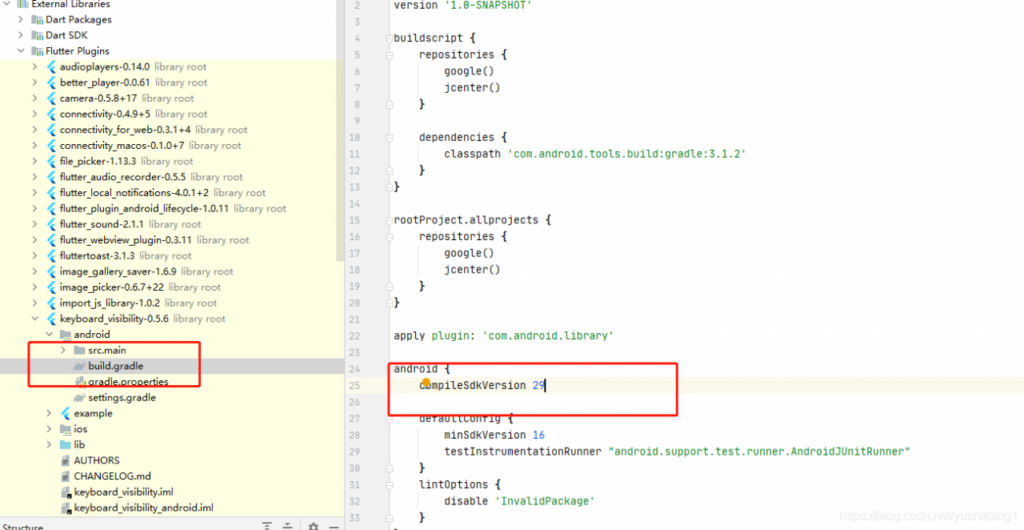Image resolution: width=1024 pixels, height=530 pixels.
Task: Expand the ios folder
Action: pyautogui.click(x=50, y=429)
